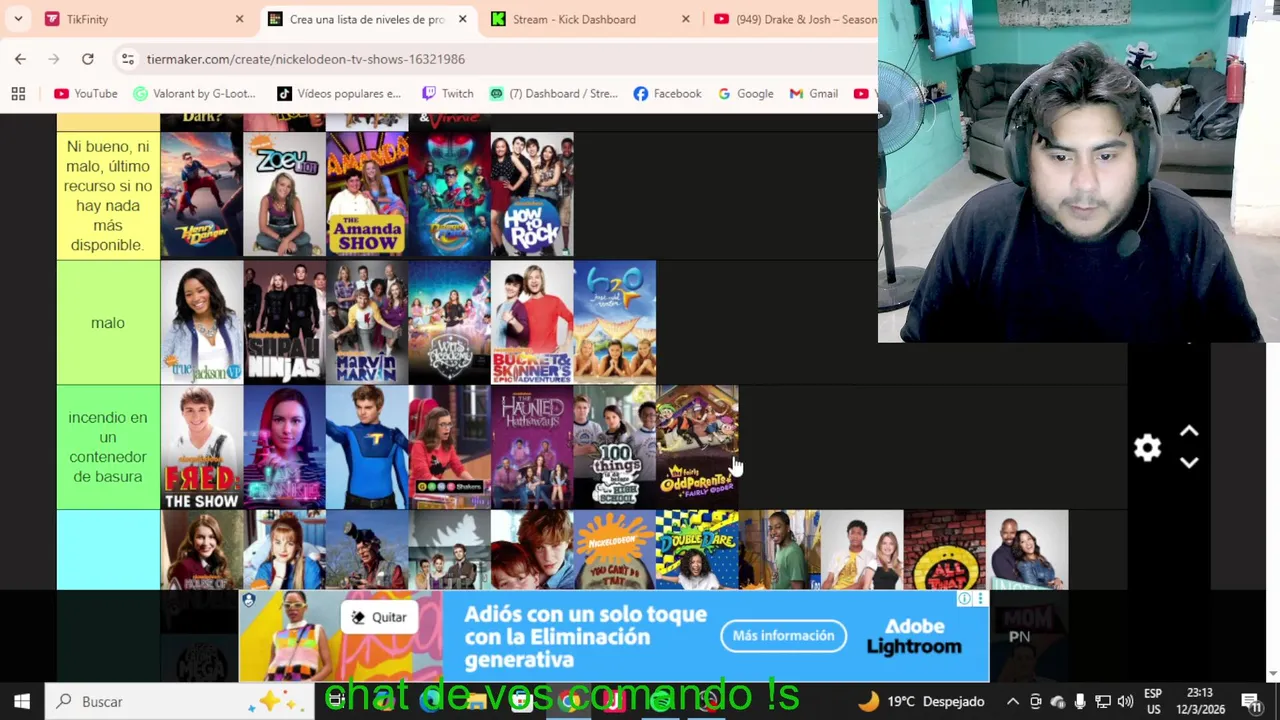The width and height of the screenshot is (1280, 720).
Task: Open the Facebook bookmark
Action: pos(667,93)
